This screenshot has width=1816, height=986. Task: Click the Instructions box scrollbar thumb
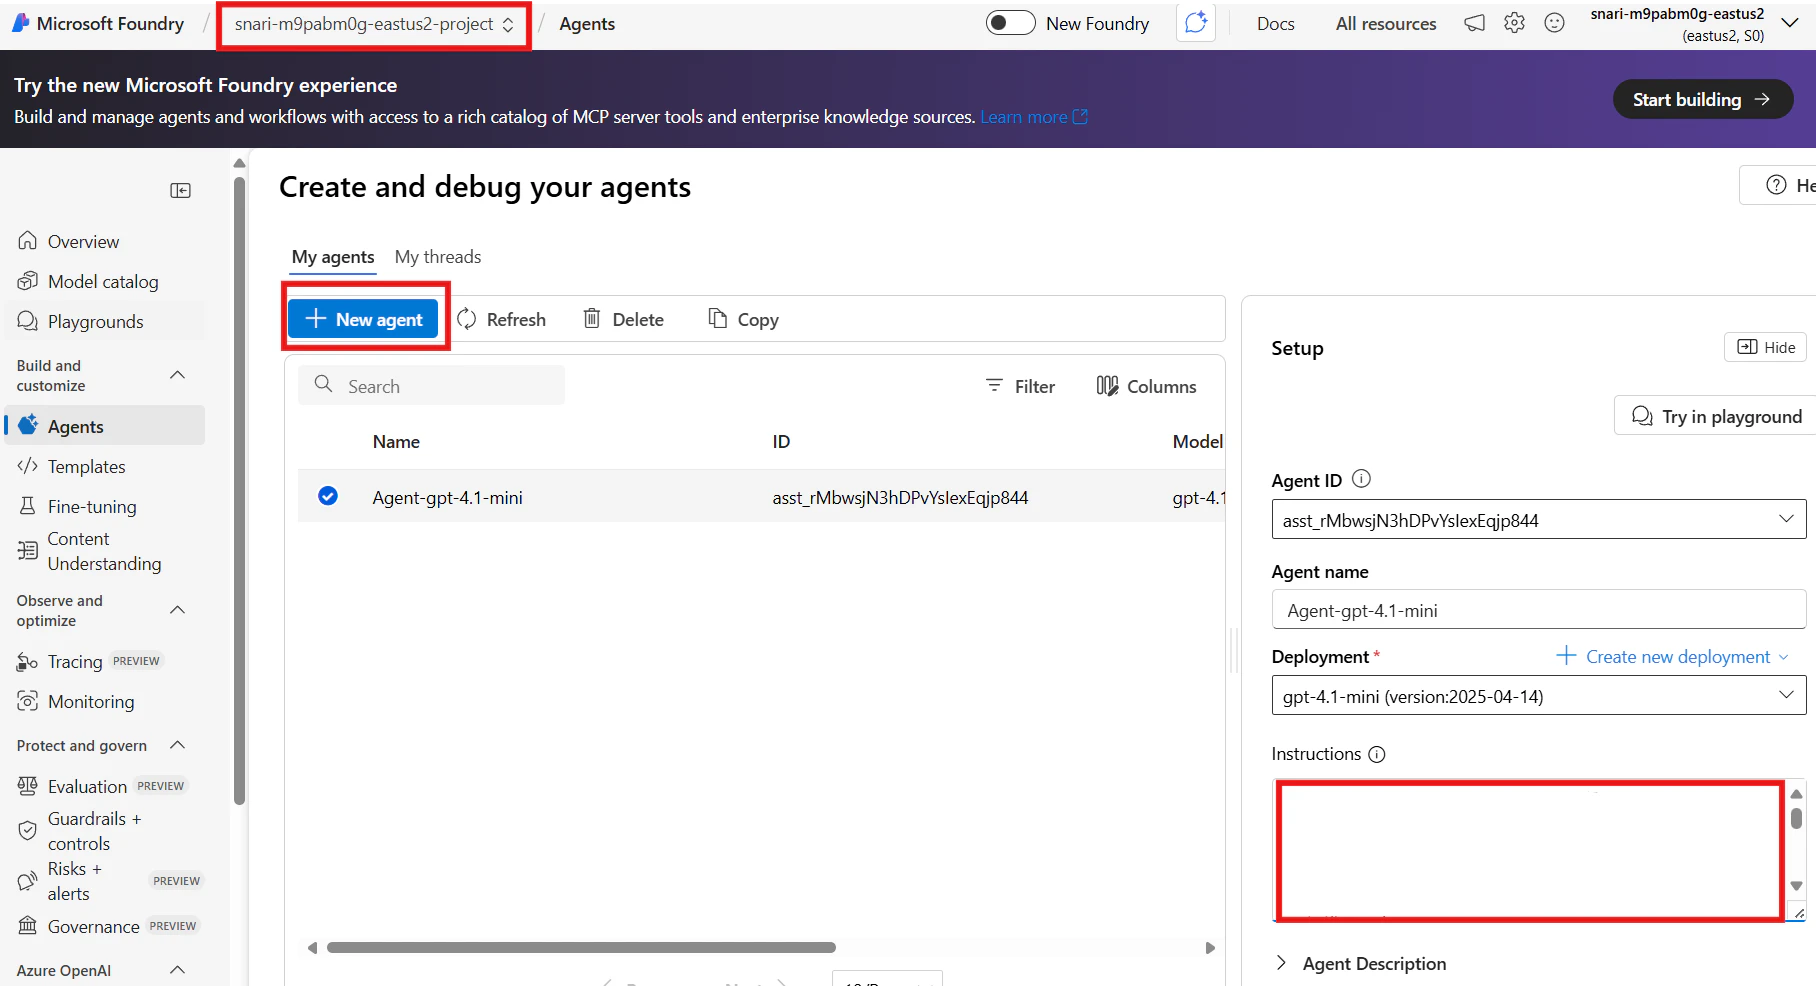click(1796, 819)
